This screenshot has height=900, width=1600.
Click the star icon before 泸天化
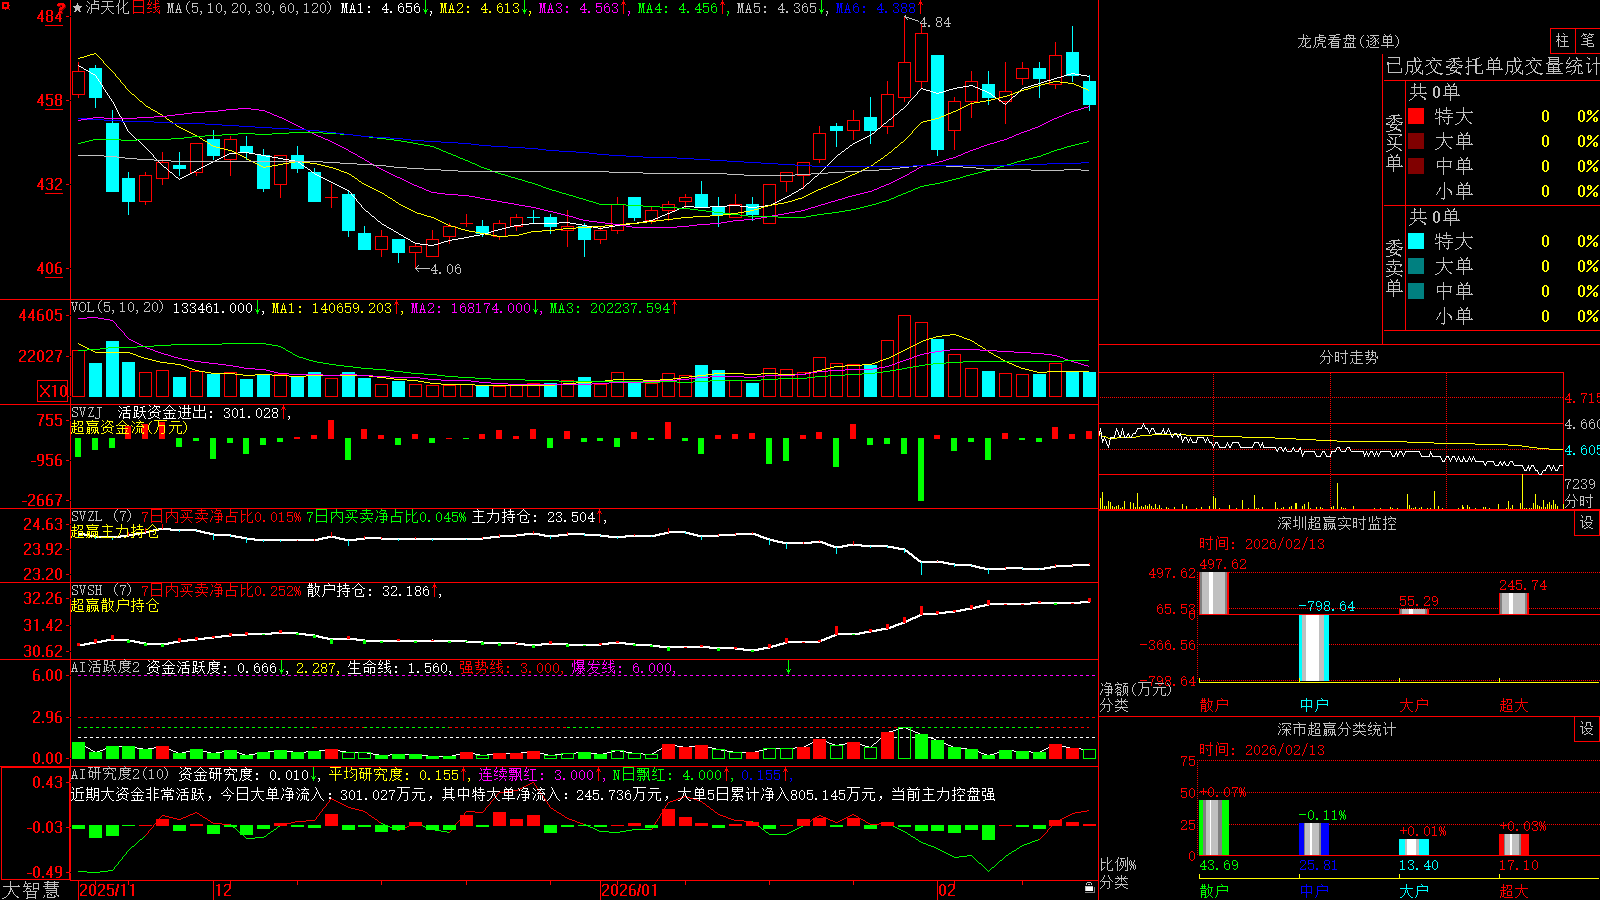78,8
